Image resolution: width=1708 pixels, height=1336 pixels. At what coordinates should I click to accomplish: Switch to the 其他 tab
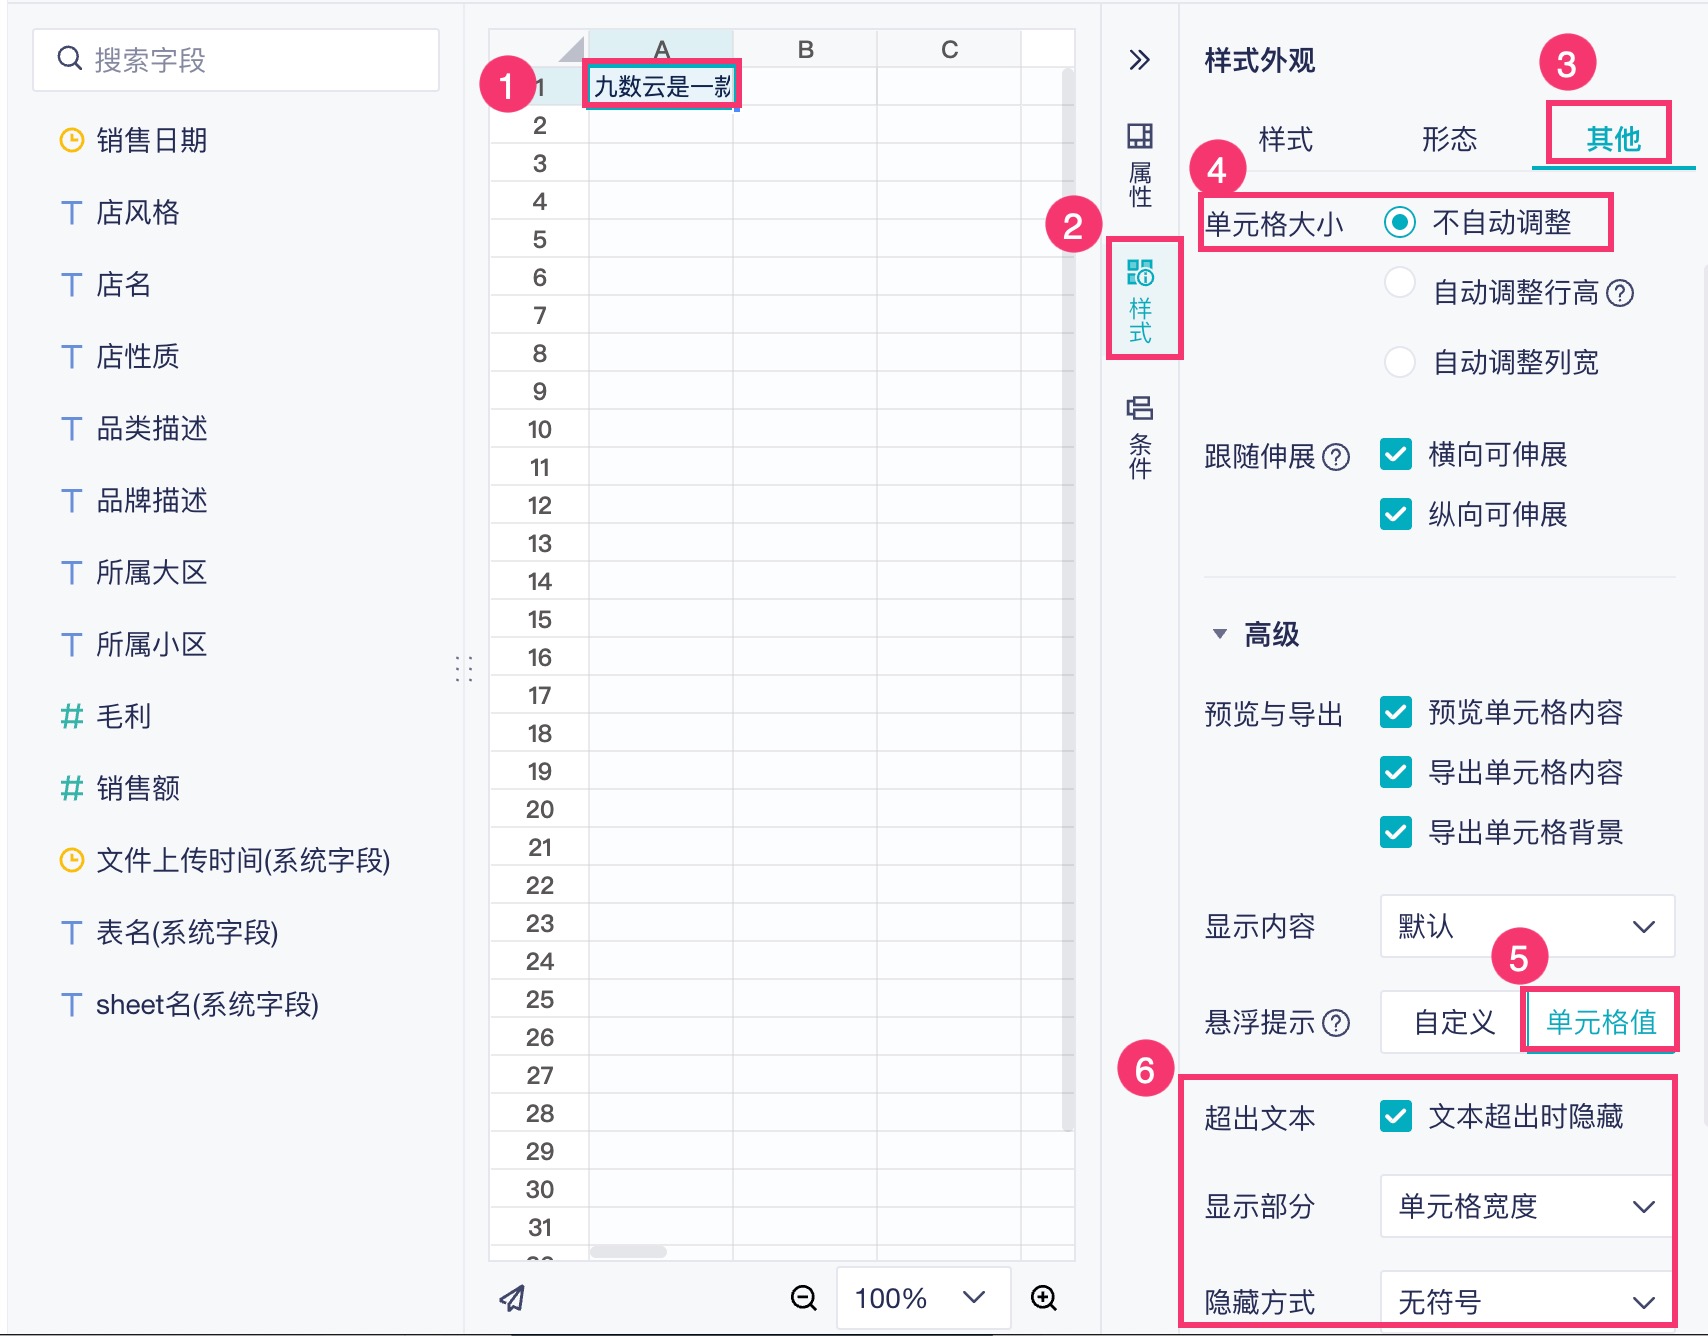pos(1614,139)
